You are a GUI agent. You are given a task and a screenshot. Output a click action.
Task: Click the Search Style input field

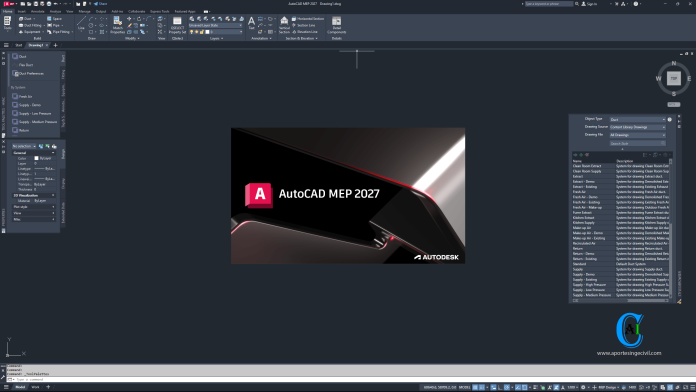[x=637, y=143]
